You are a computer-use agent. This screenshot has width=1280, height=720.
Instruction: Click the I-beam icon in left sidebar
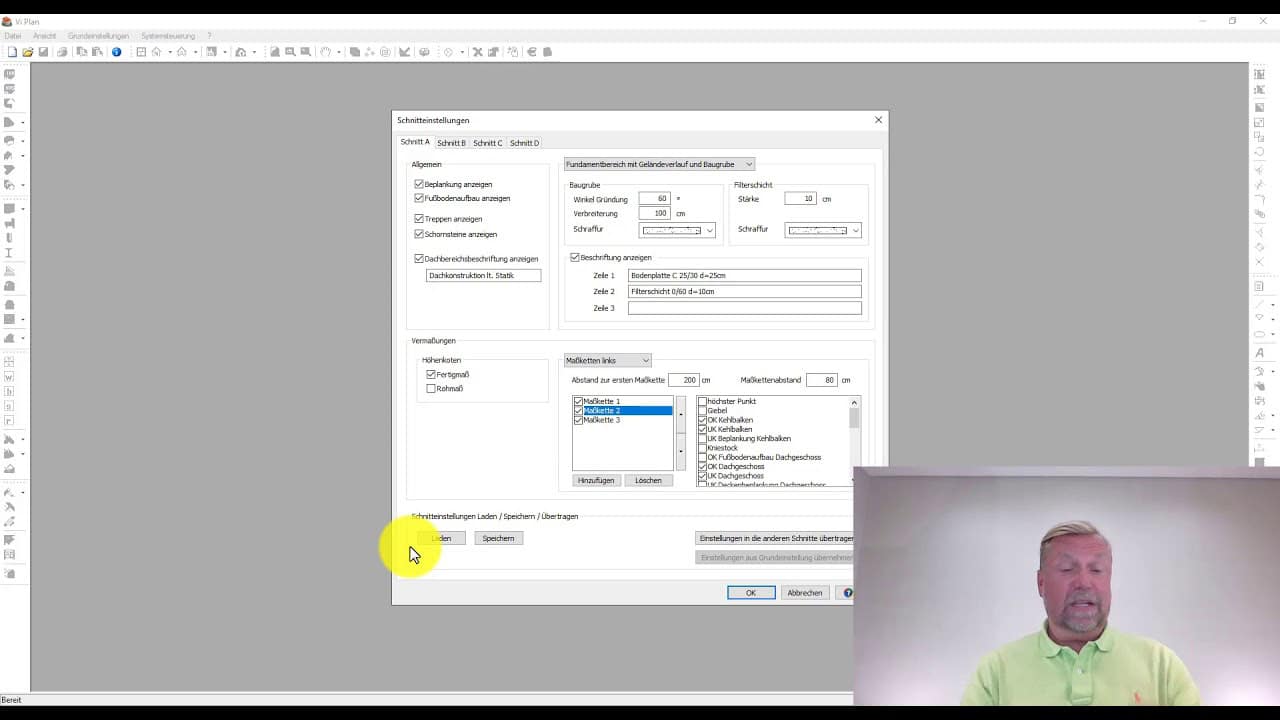(x=9, y=253)
